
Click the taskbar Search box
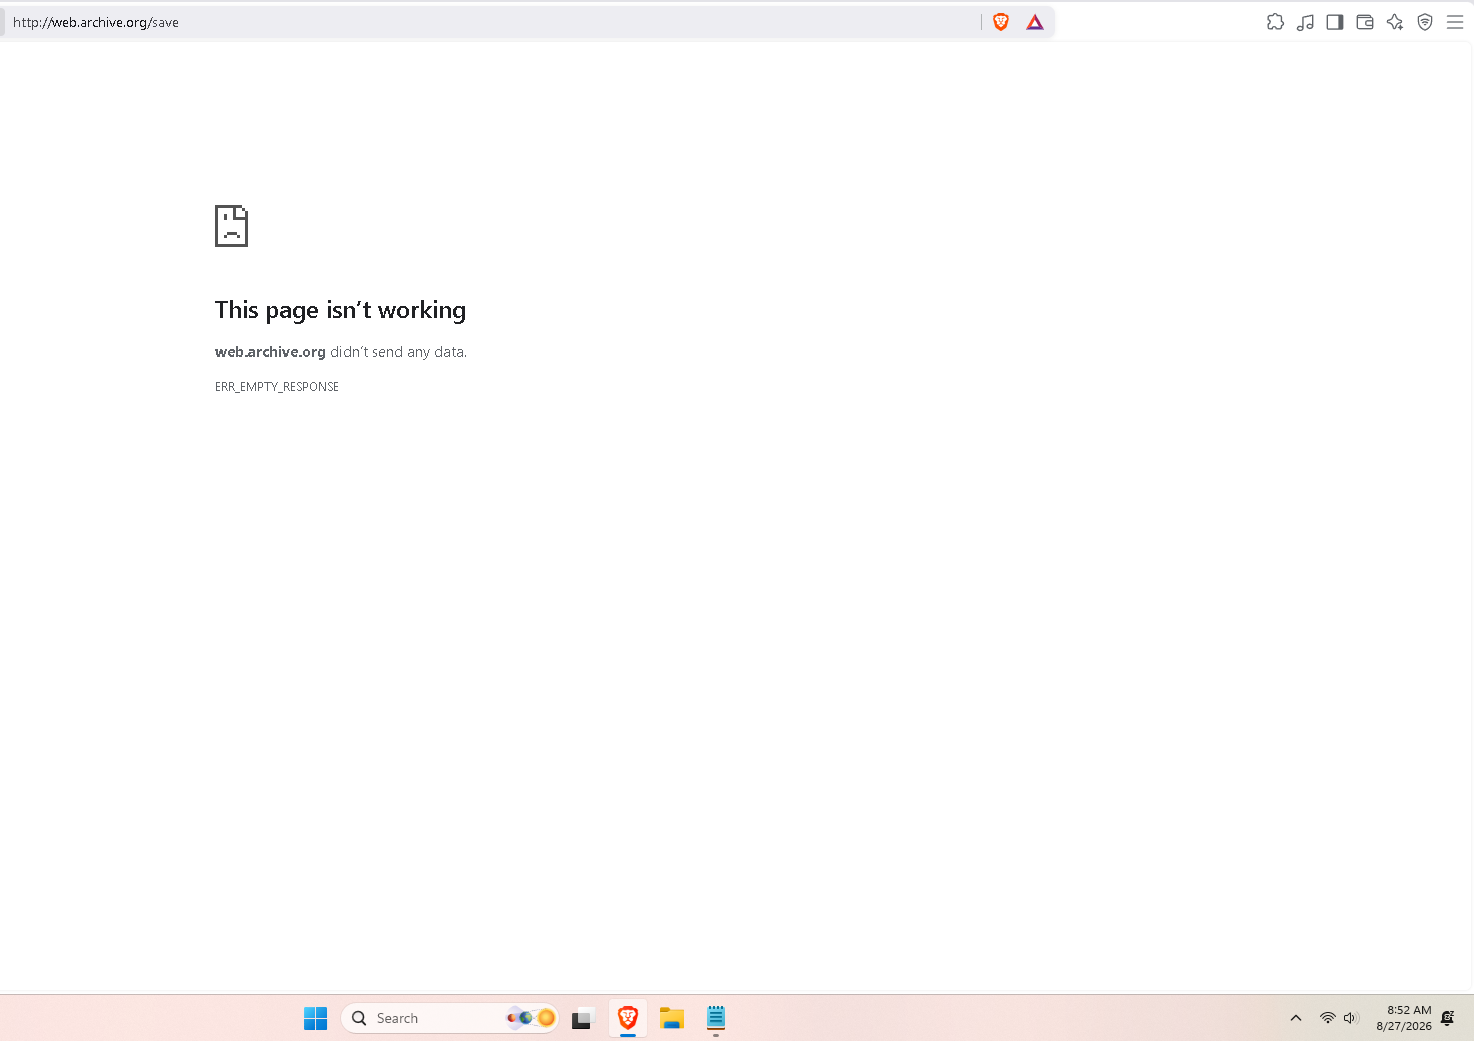pos(450,1018)
